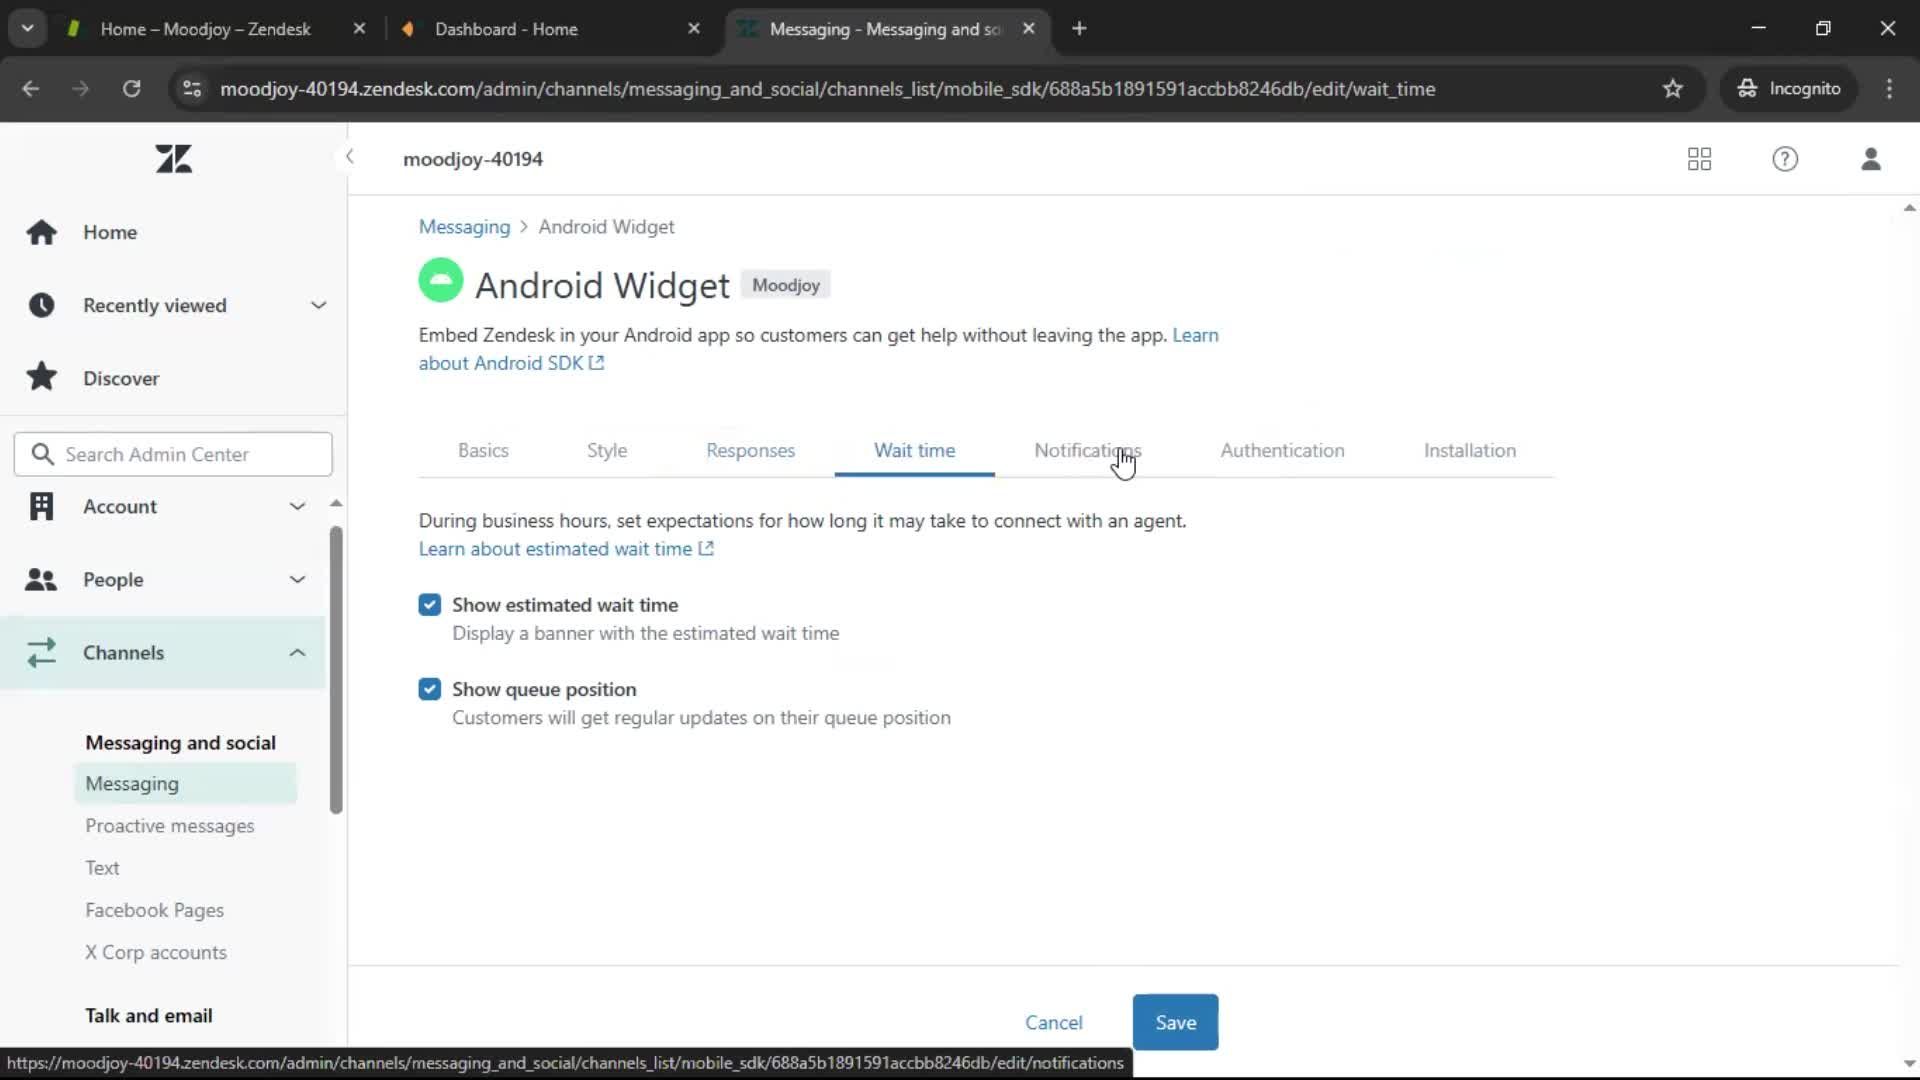1920x1080 pixels.
Task: Switch to the Style tab
Action: point(607,450)
